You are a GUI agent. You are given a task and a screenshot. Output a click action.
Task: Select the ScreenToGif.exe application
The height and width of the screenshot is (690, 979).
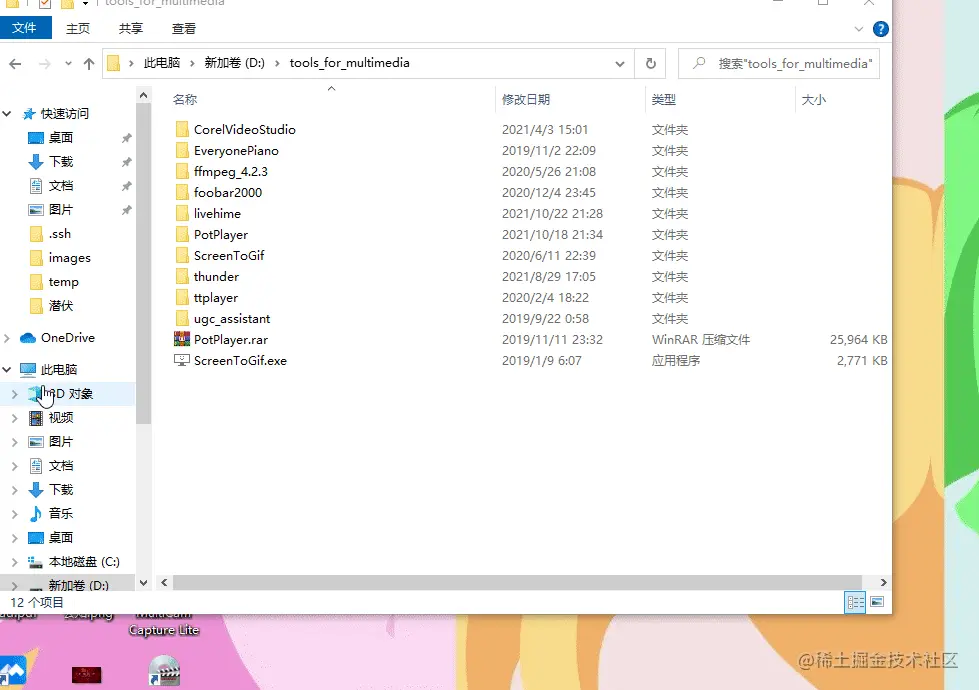point(237,360)
